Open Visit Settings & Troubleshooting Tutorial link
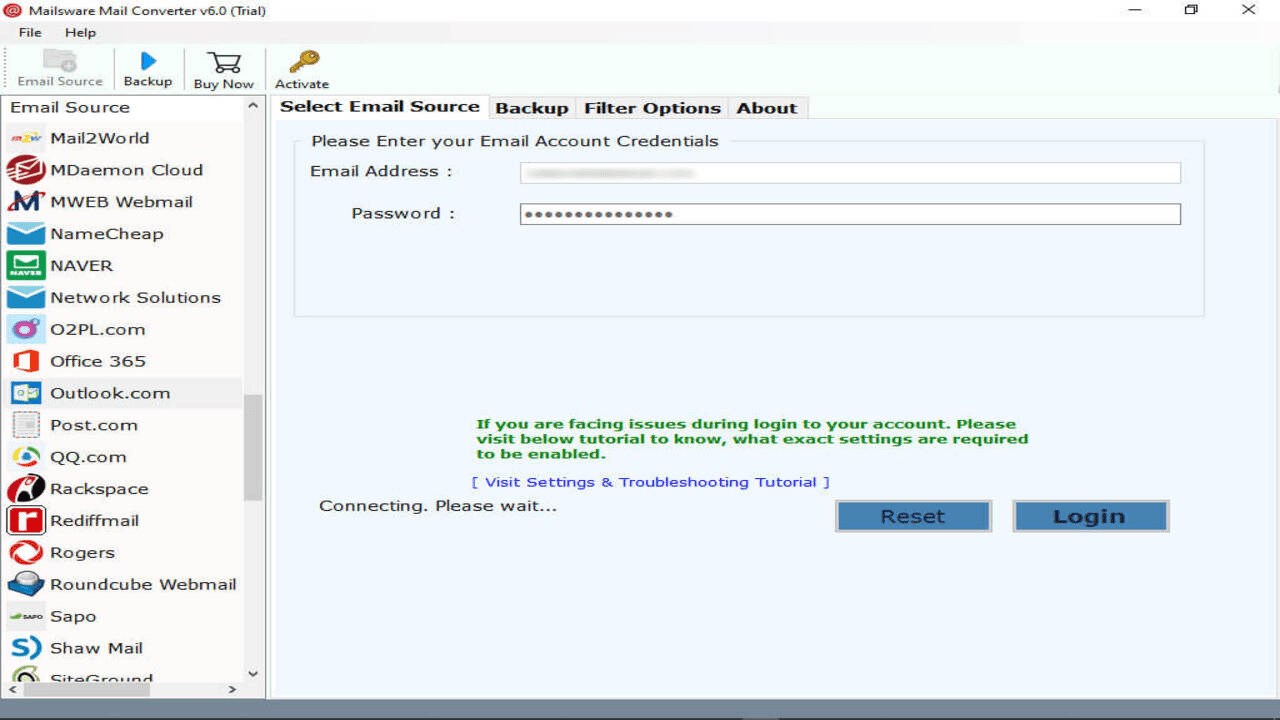1280x720 pixels. tap(650, 482)
